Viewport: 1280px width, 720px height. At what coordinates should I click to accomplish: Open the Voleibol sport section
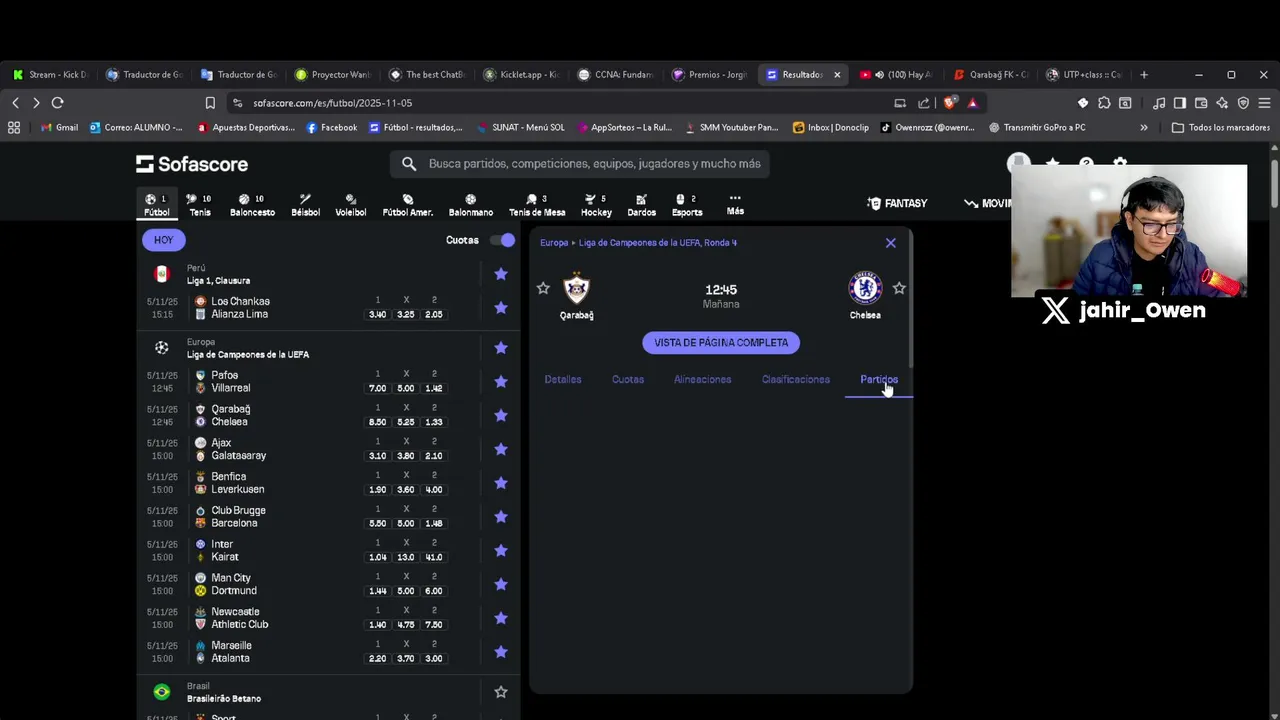(350, 204)
